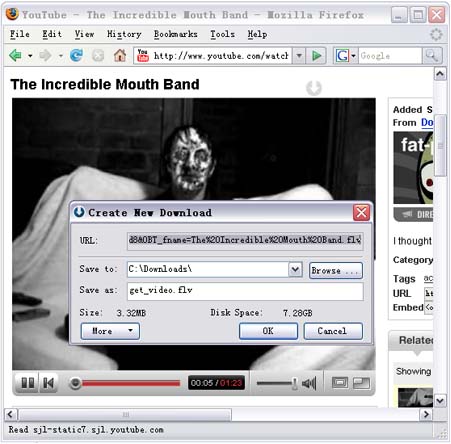This screenshot has width=451, height=444.
Task: Click the download URL field
Action: coord(245,240)
